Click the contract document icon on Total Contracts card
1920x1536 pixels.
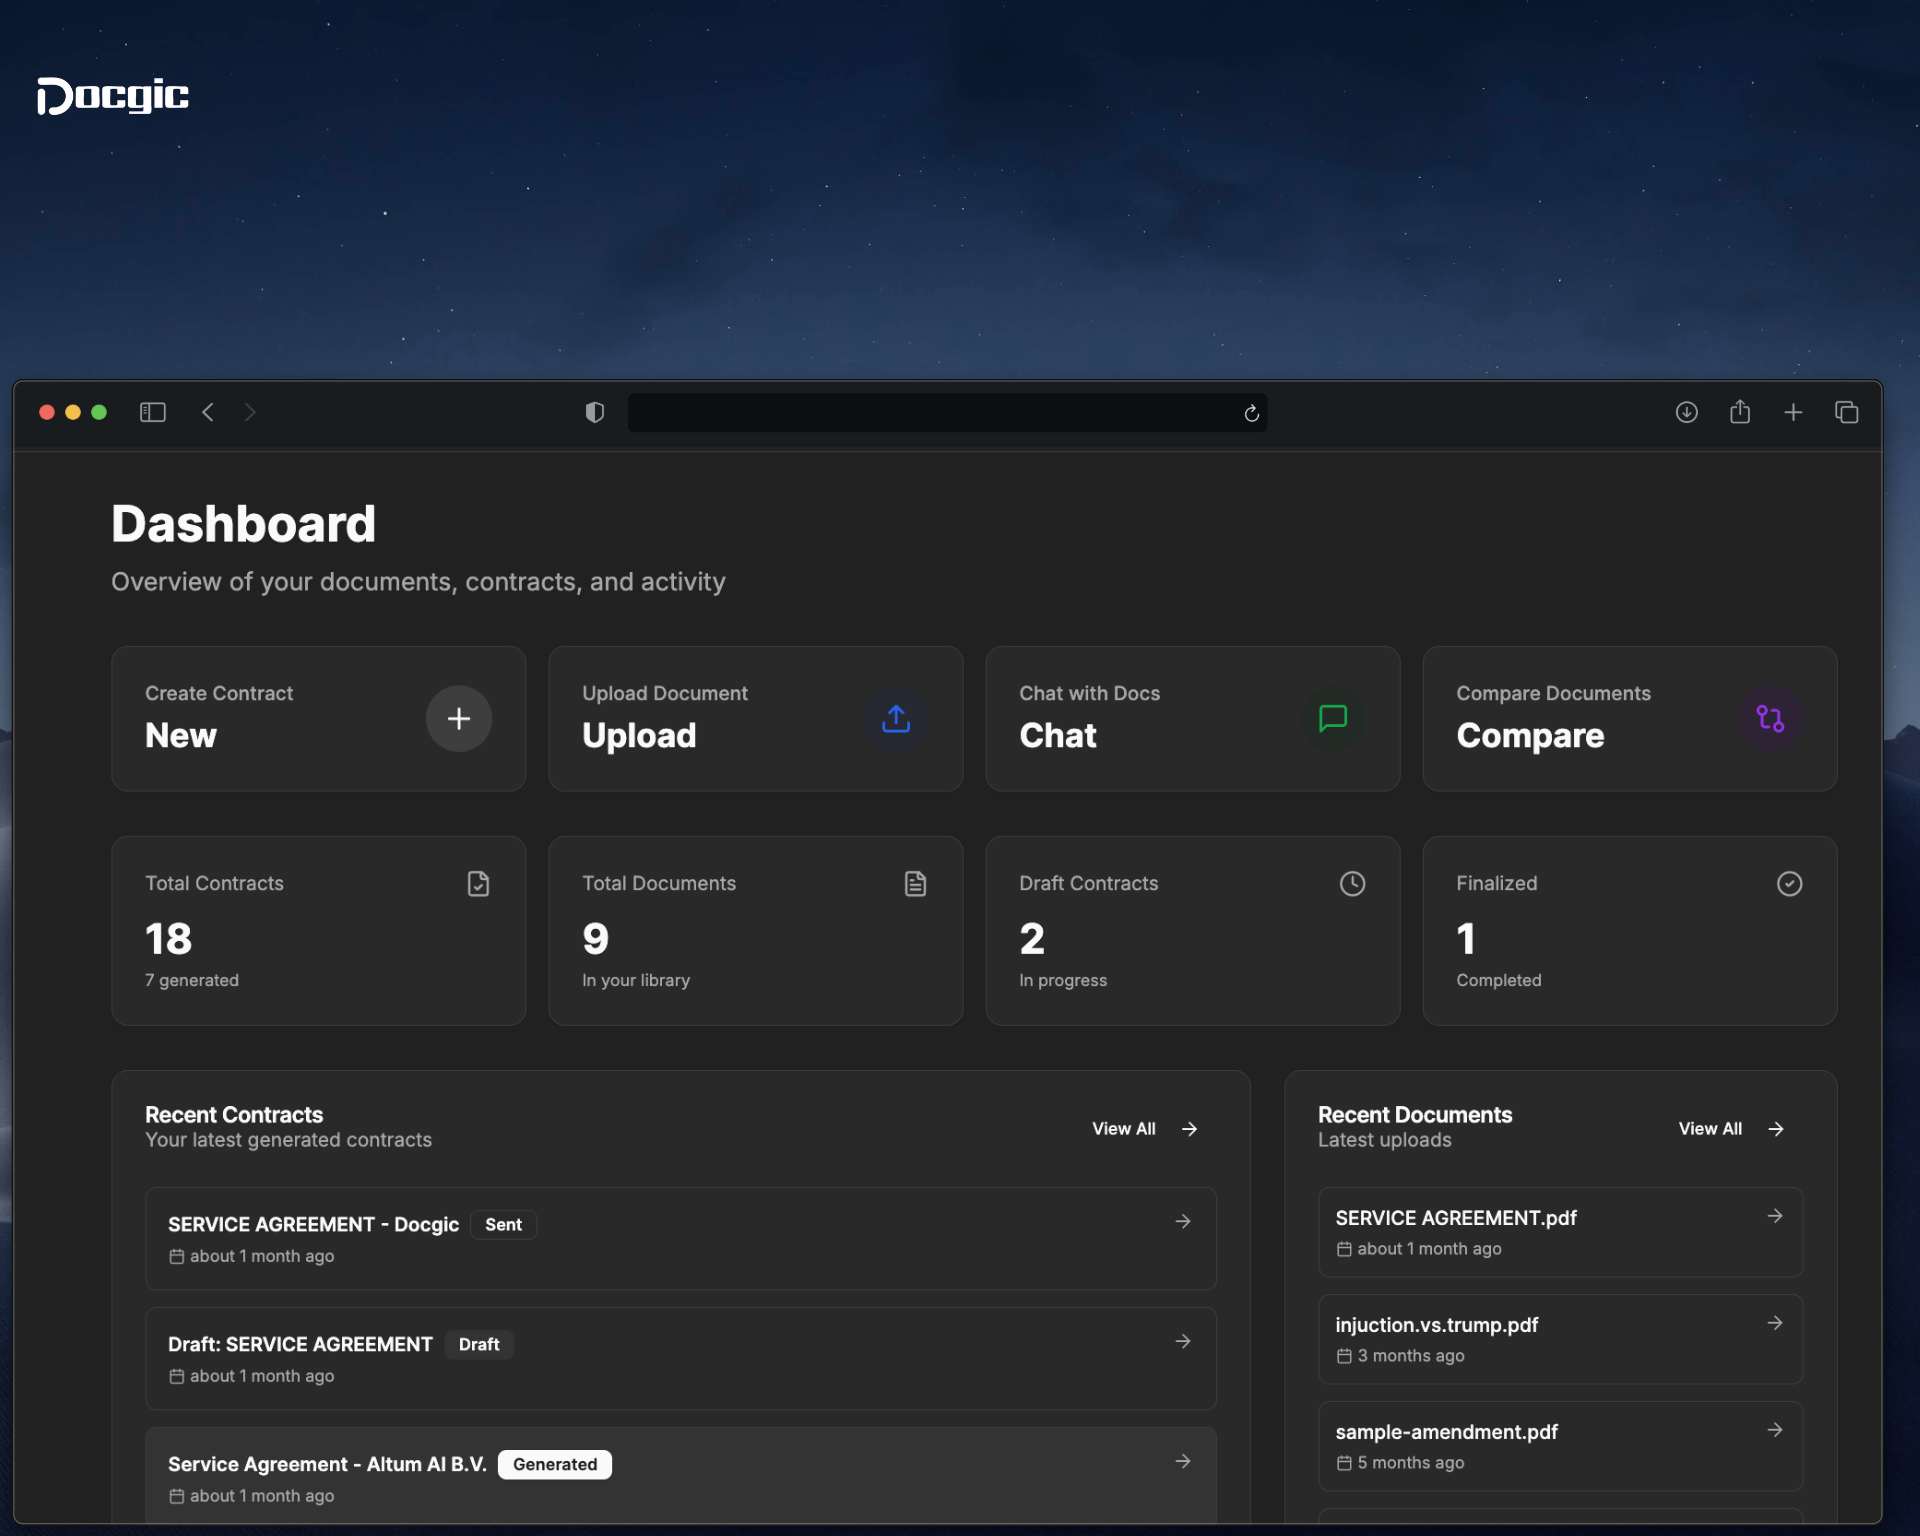click(x=478, y=883)
